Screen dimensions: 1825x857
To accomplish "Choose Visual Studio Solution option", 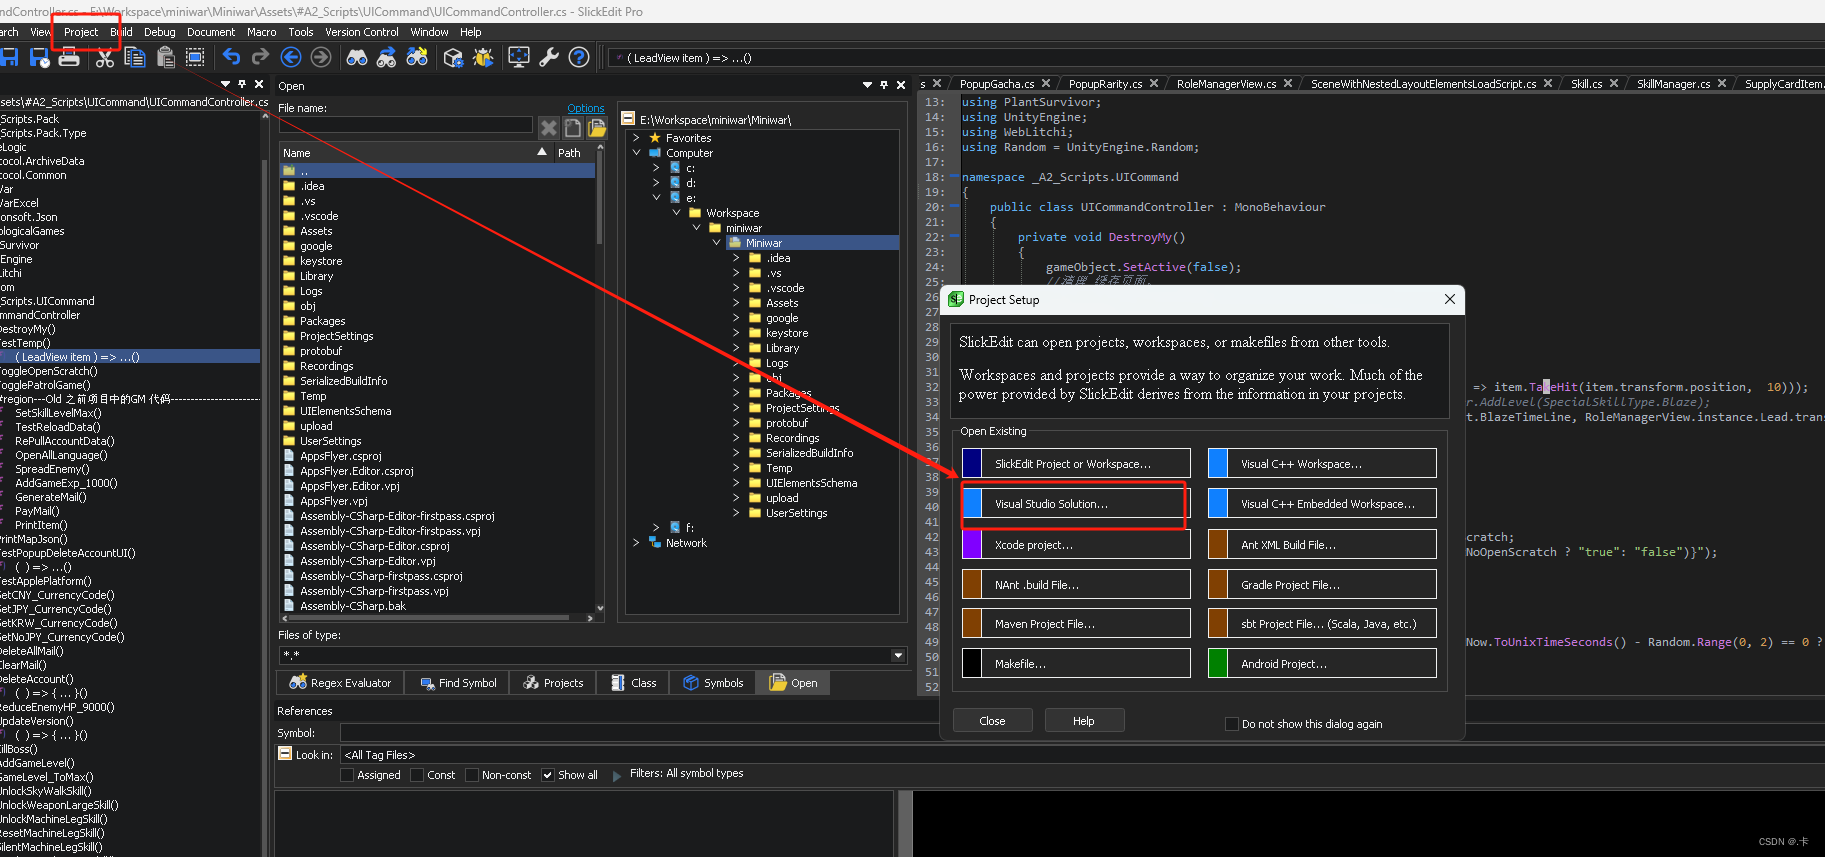I will [x=1076, y=504].
